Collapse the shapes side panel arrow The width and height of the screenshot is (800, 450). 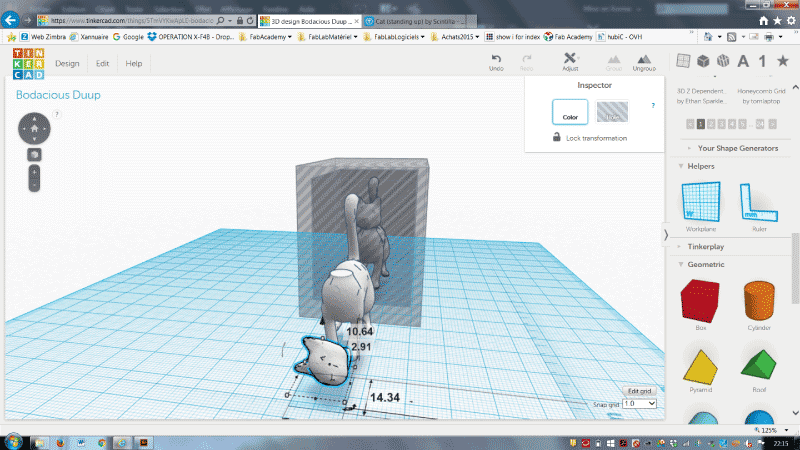(666, 235)
